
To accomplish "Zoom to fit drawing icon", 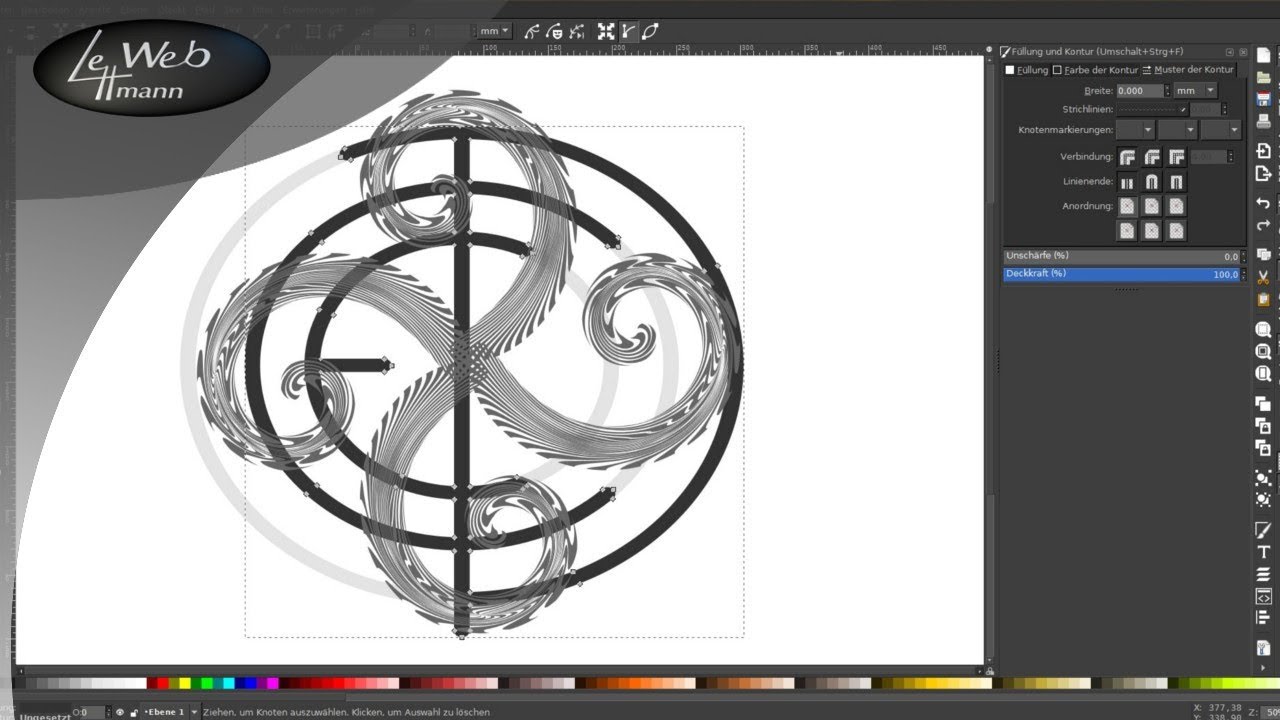I will 1263,352.
